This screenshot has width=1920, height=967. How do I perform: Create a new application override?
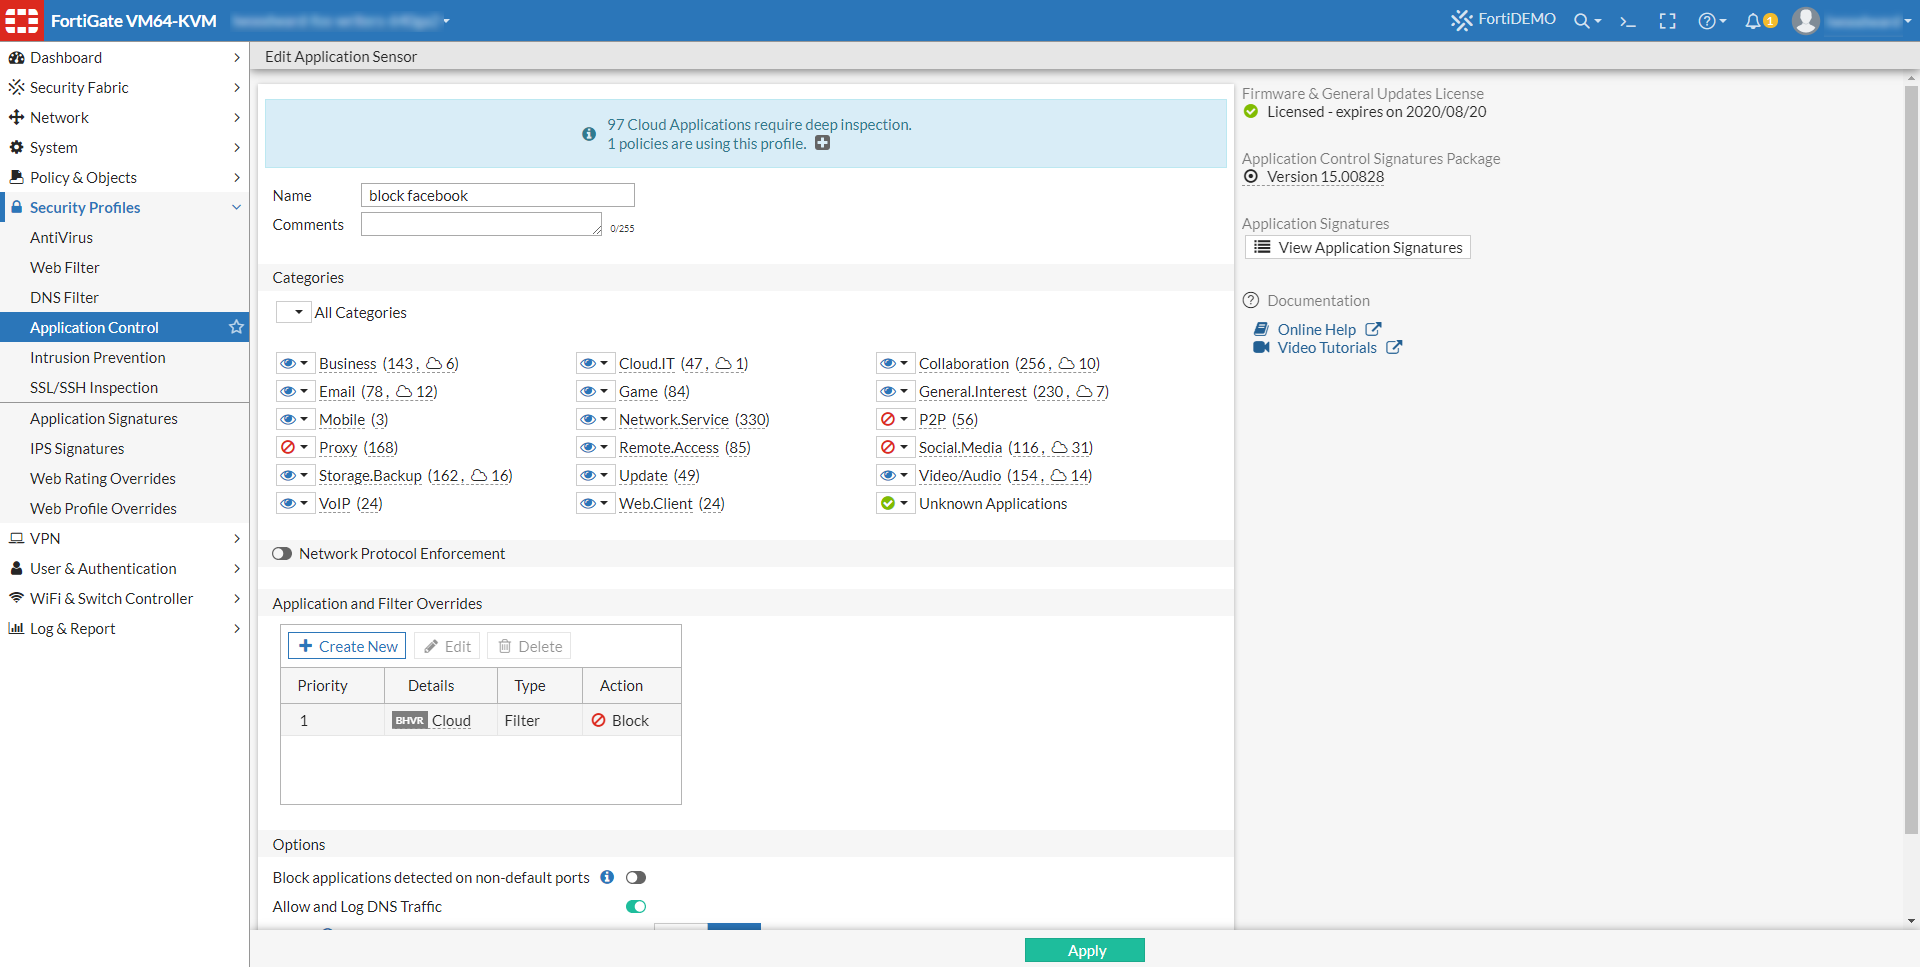pos(347,646)
